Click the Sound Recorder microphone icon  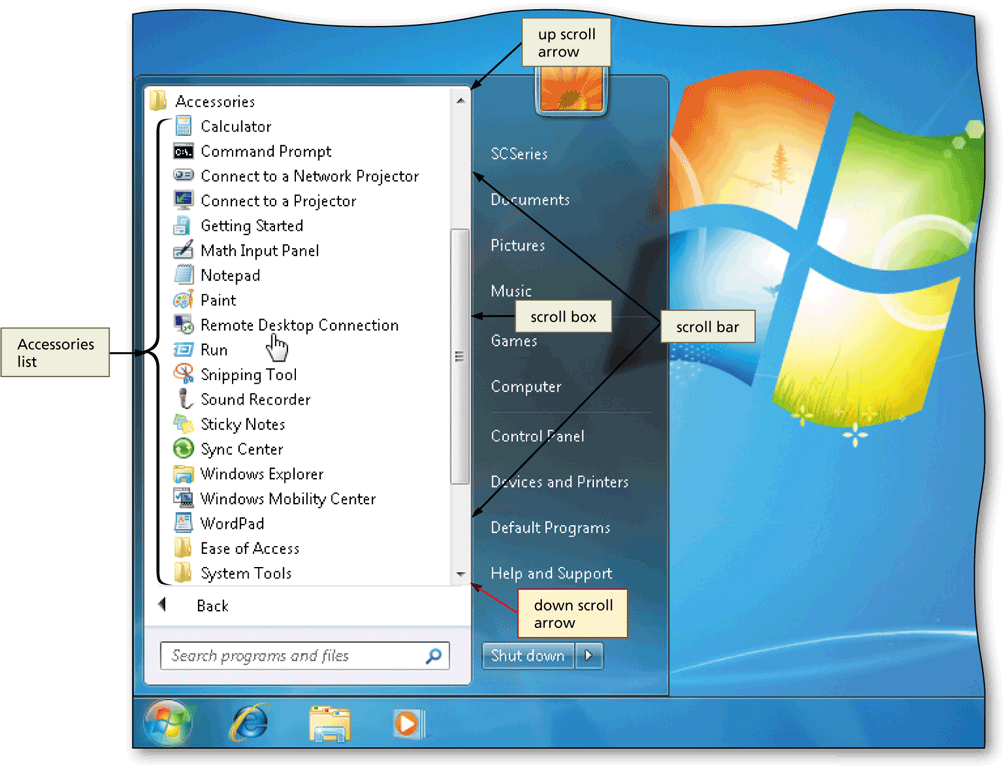pyautogui.click(x=185, y=399)
